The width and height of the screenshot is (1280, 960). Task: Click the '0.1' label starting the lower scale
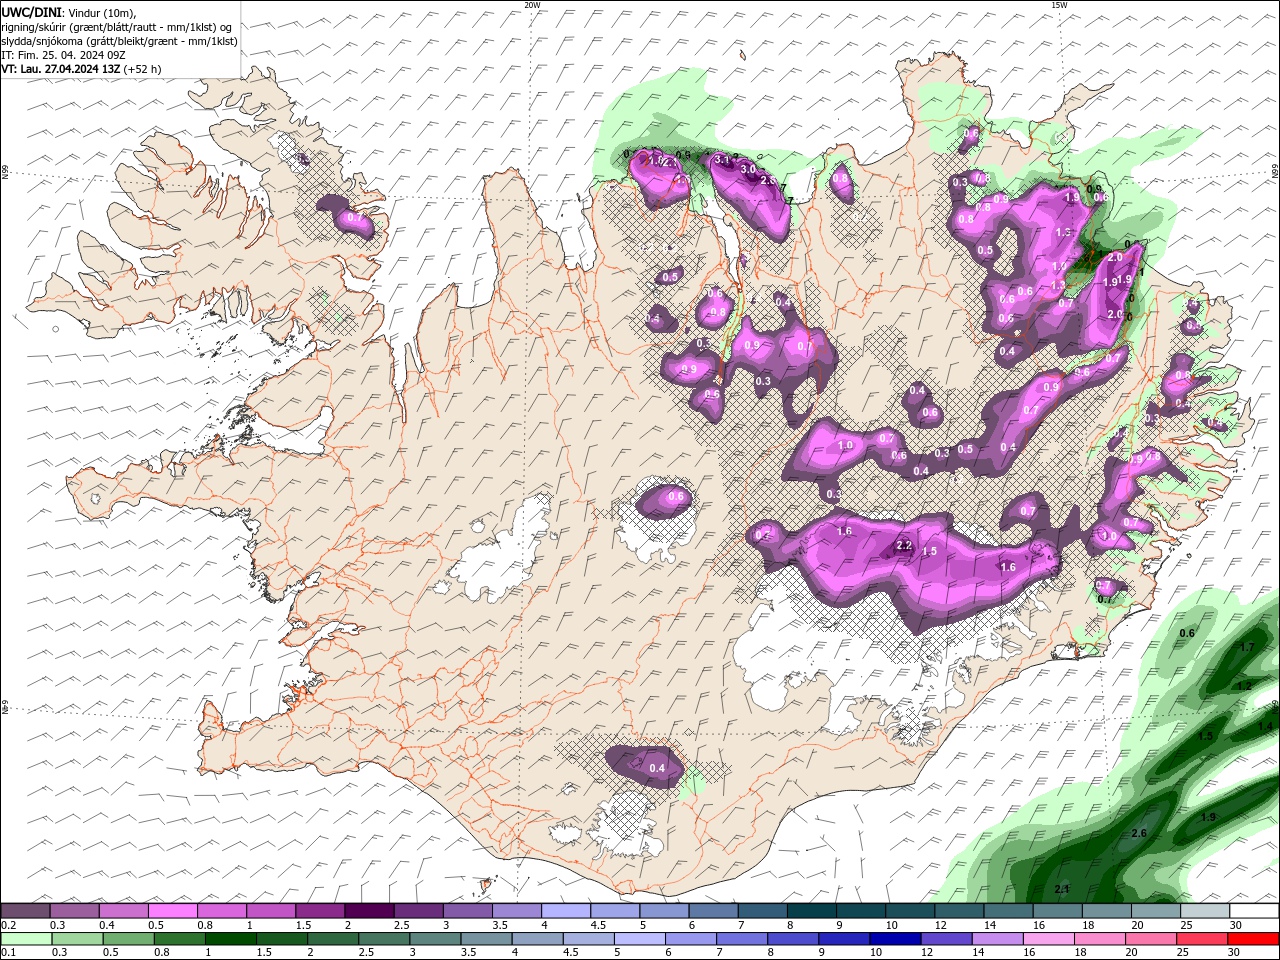tap(7, 953)
